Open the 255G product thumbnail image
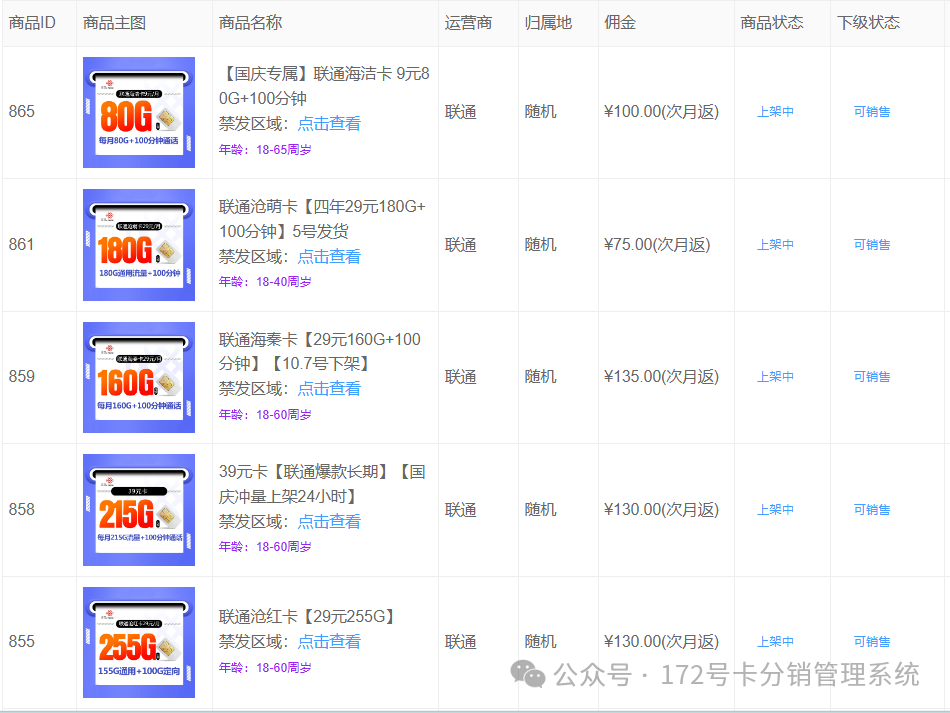The height and width of the screenshot is (713, 950). (139, 642)
